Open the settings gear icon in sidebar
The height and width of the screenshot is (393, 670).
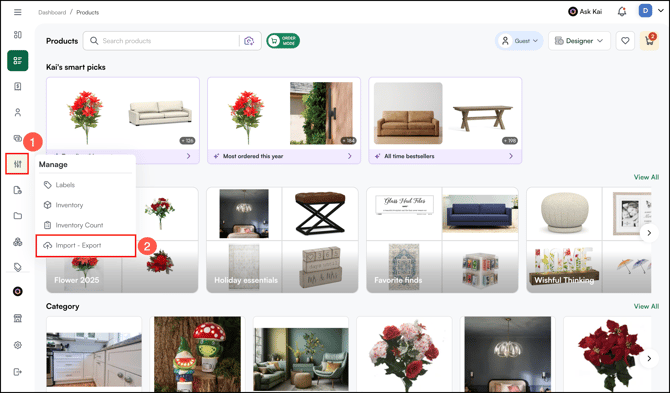coord(18,345)
